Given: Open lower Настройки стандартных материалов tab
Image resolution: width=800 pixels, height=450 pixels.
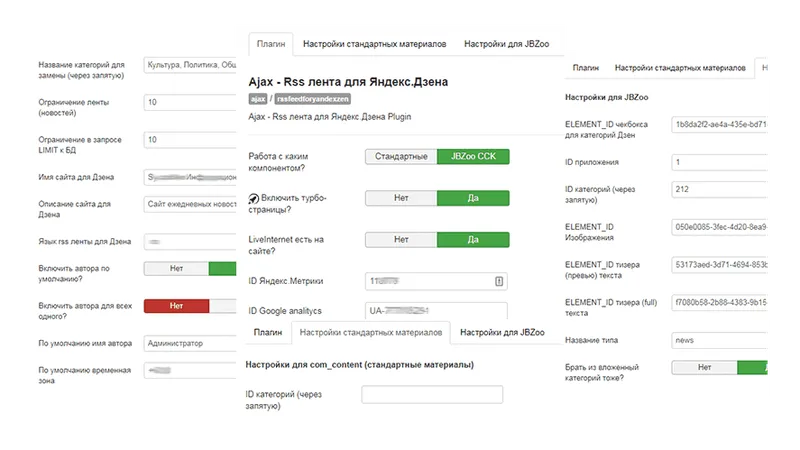Looking at the screenshot, I should (371, 332).
